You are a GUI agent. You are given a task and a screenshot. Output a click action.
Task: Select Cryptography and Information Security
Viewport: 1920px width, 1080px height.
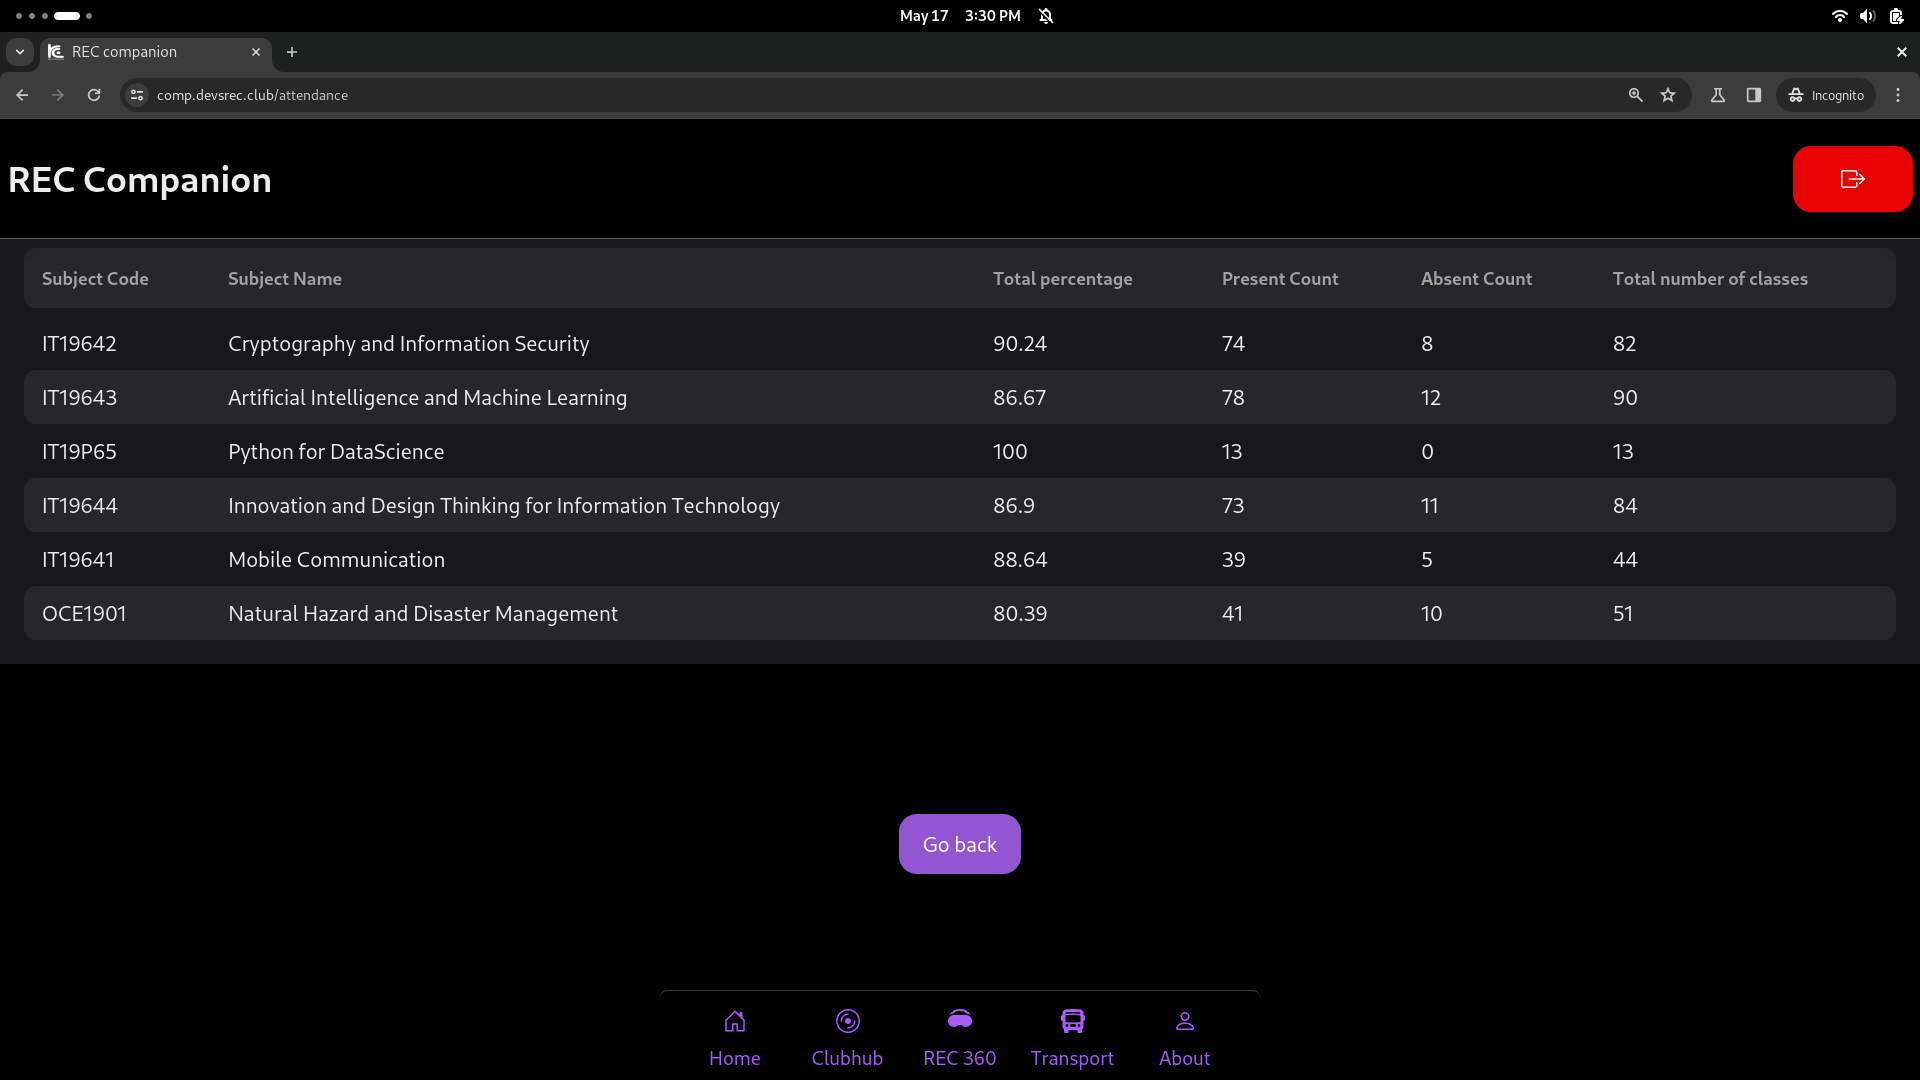pyautogui.click(x=408, y=344)
